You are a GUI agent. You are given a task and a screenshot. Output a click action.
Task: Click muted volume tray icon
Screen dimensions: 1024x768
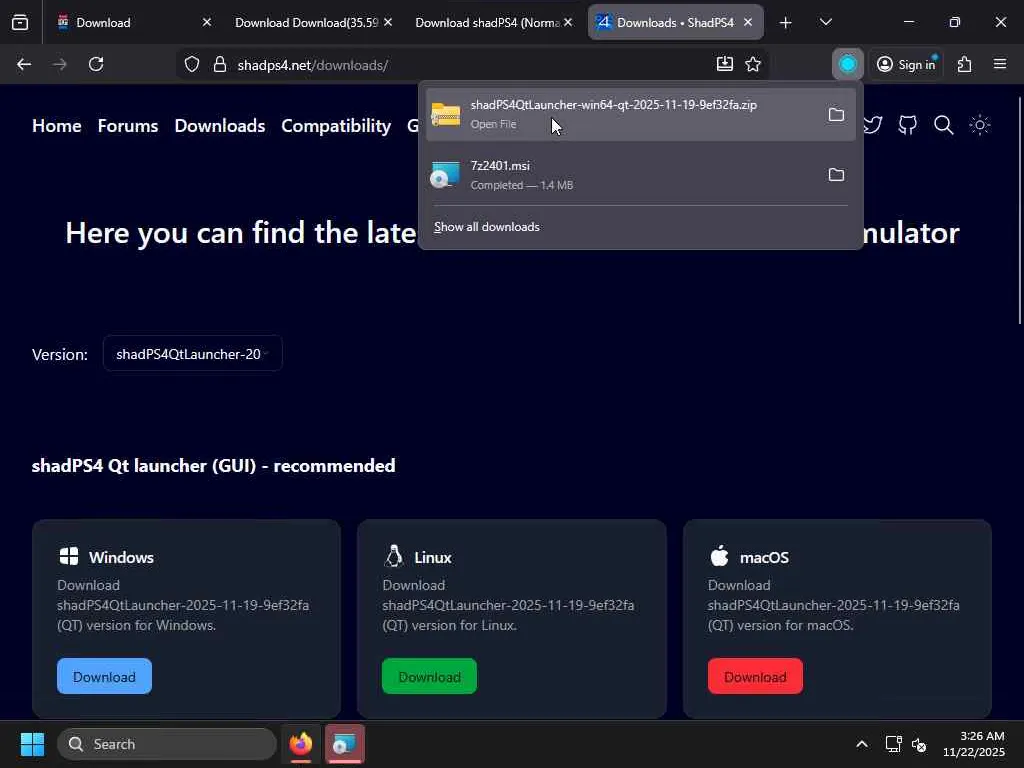[920, 744]
